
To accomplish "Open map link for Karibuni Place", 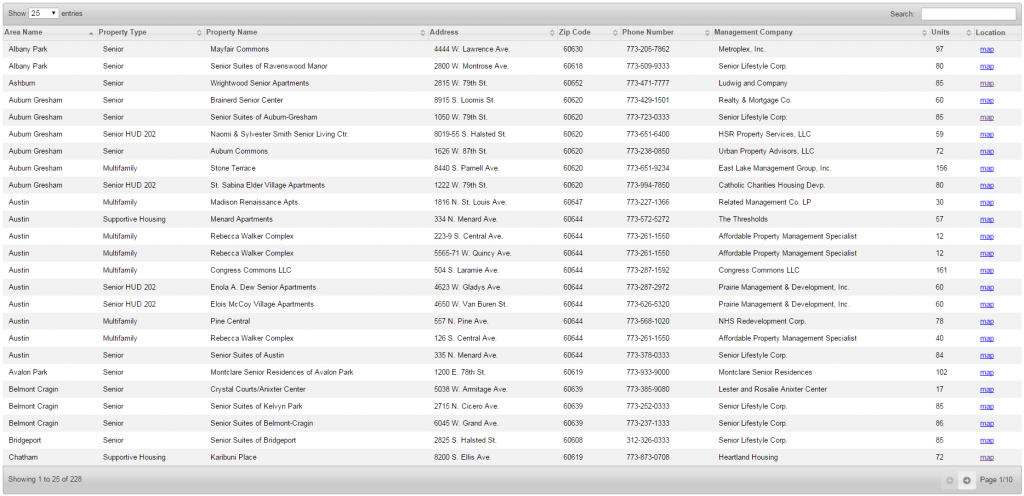I will pyautogui.click(x=986, y=457).
